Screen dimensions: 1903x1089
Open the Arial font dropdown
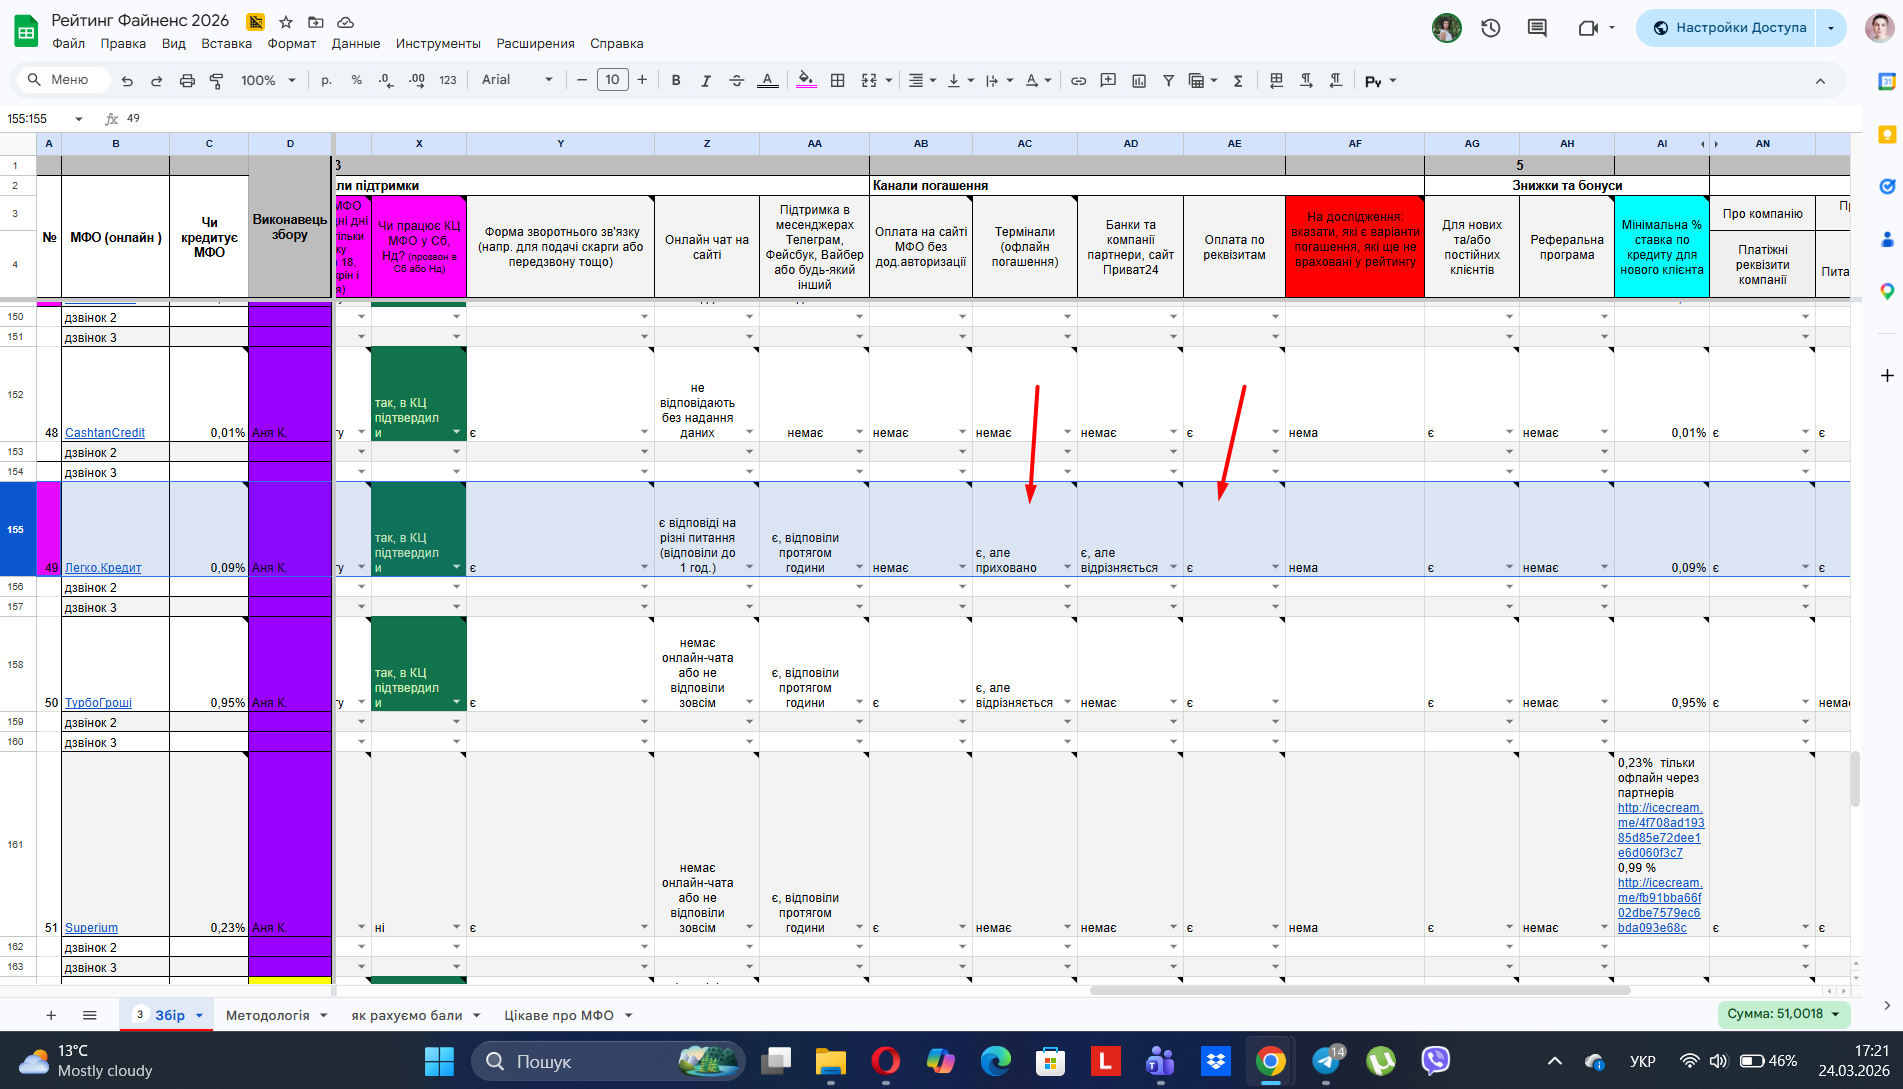click(517, 80)
